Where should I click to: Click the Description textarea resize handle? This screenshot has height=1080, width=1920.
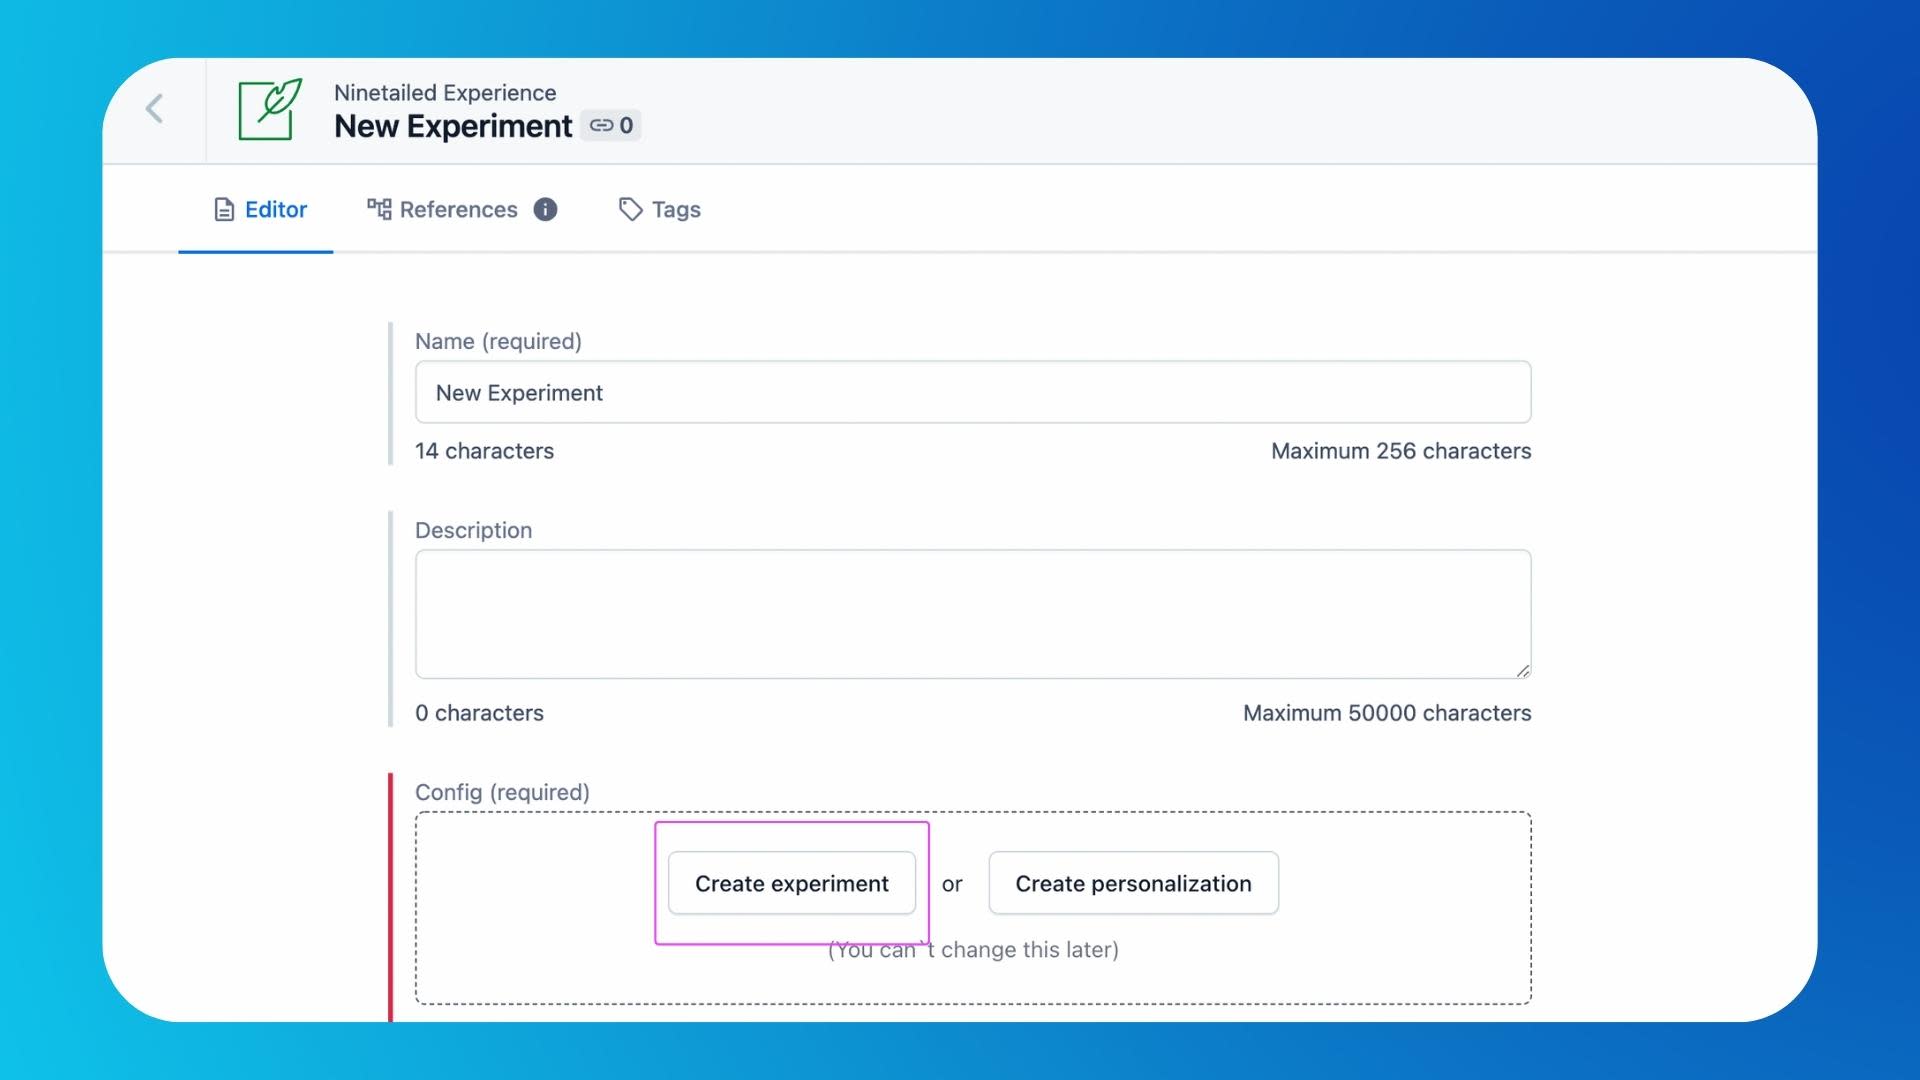1522,670
